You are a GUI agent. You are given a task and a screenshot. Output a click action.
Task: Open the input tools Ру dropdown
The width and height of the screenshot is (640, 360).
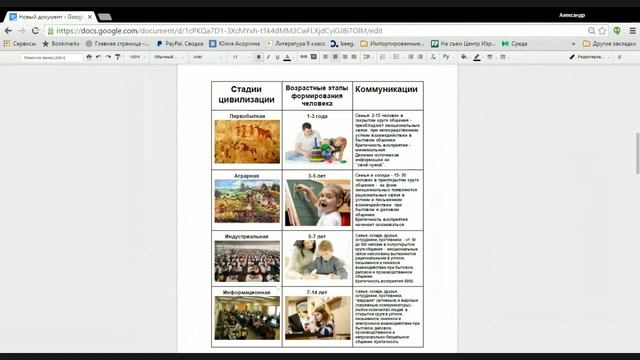(448, 57)
